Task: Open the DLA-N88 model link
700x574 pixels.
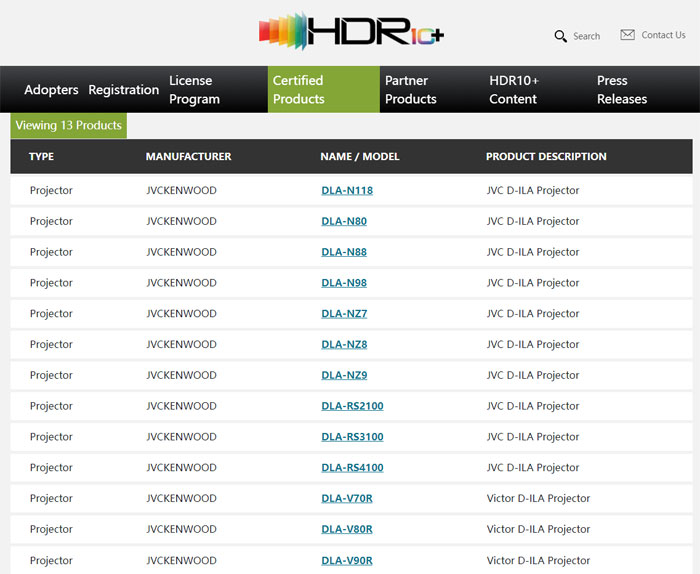Action: (344, 252)
